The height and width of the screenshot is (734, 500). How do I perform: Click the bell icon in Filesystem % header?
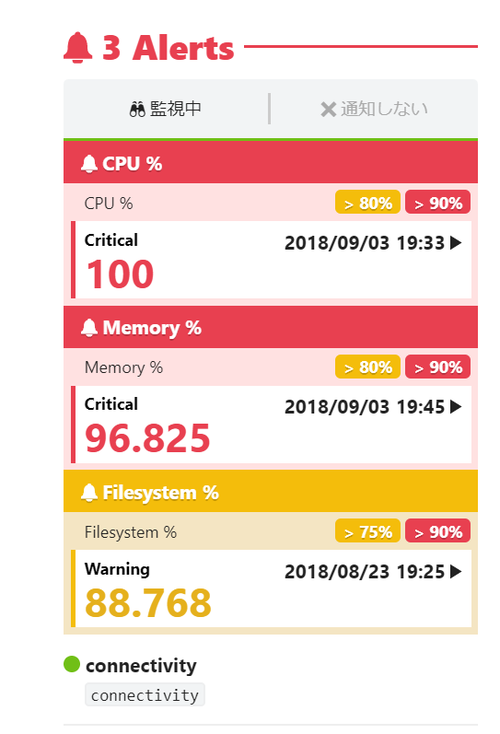point(89,492)
